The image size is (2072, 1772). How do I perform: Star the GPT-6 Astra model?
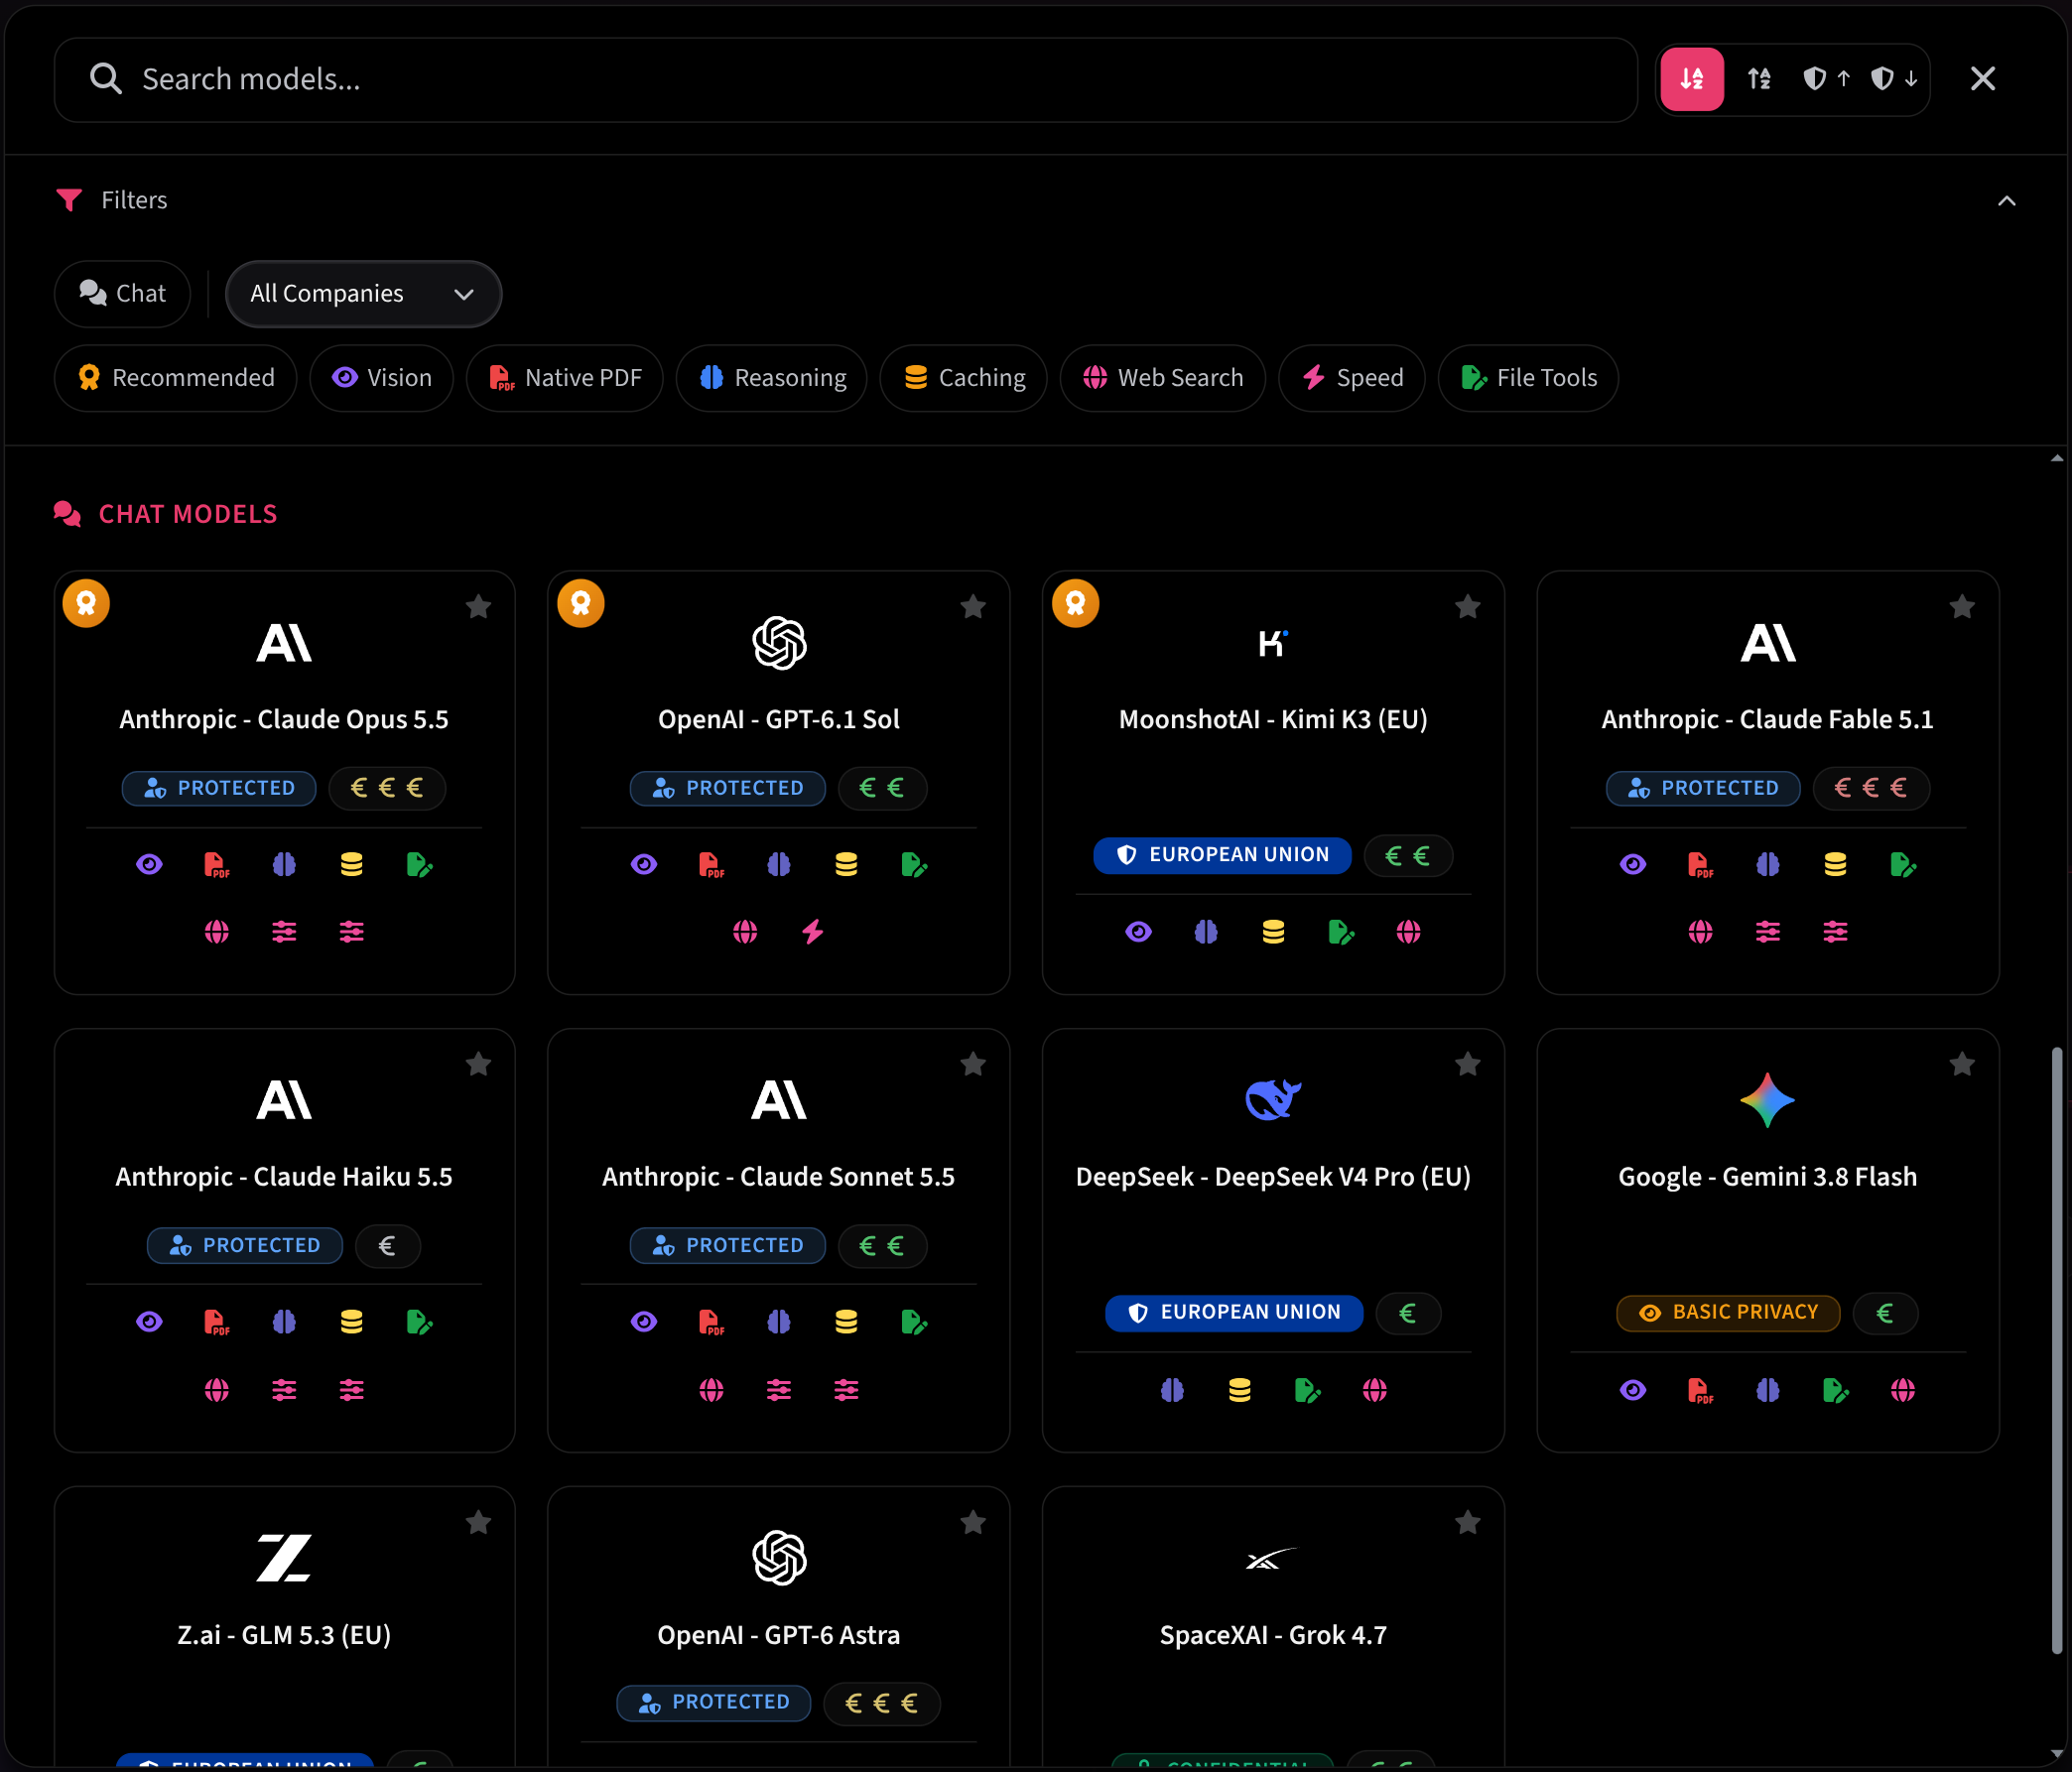point(973,1522)
